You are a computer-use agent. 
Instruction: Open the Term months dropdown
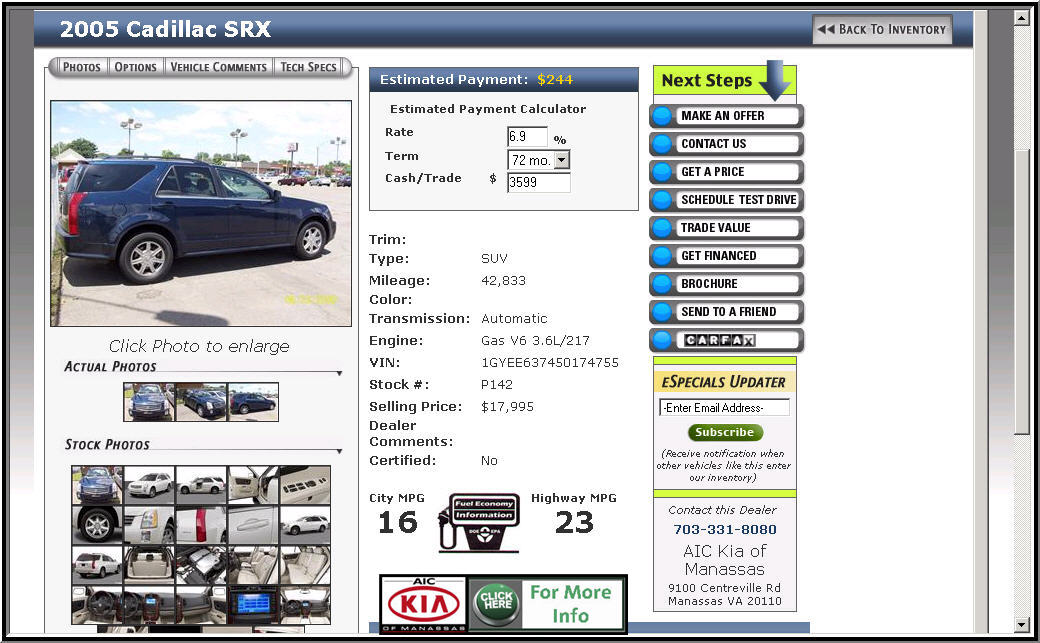tap(539, 160)
